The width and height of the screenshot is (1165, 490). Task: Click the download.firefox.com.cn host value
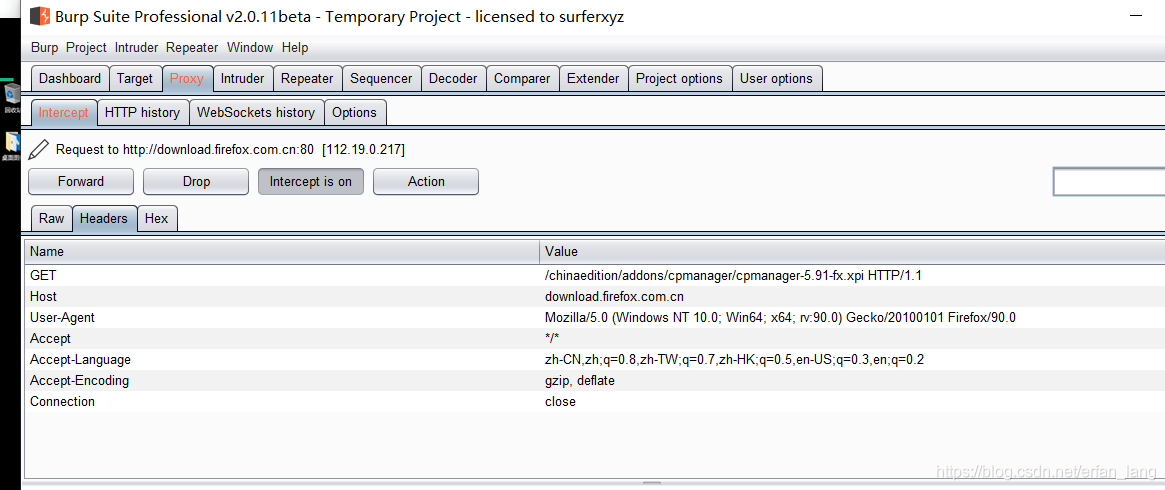pos(614,297)
